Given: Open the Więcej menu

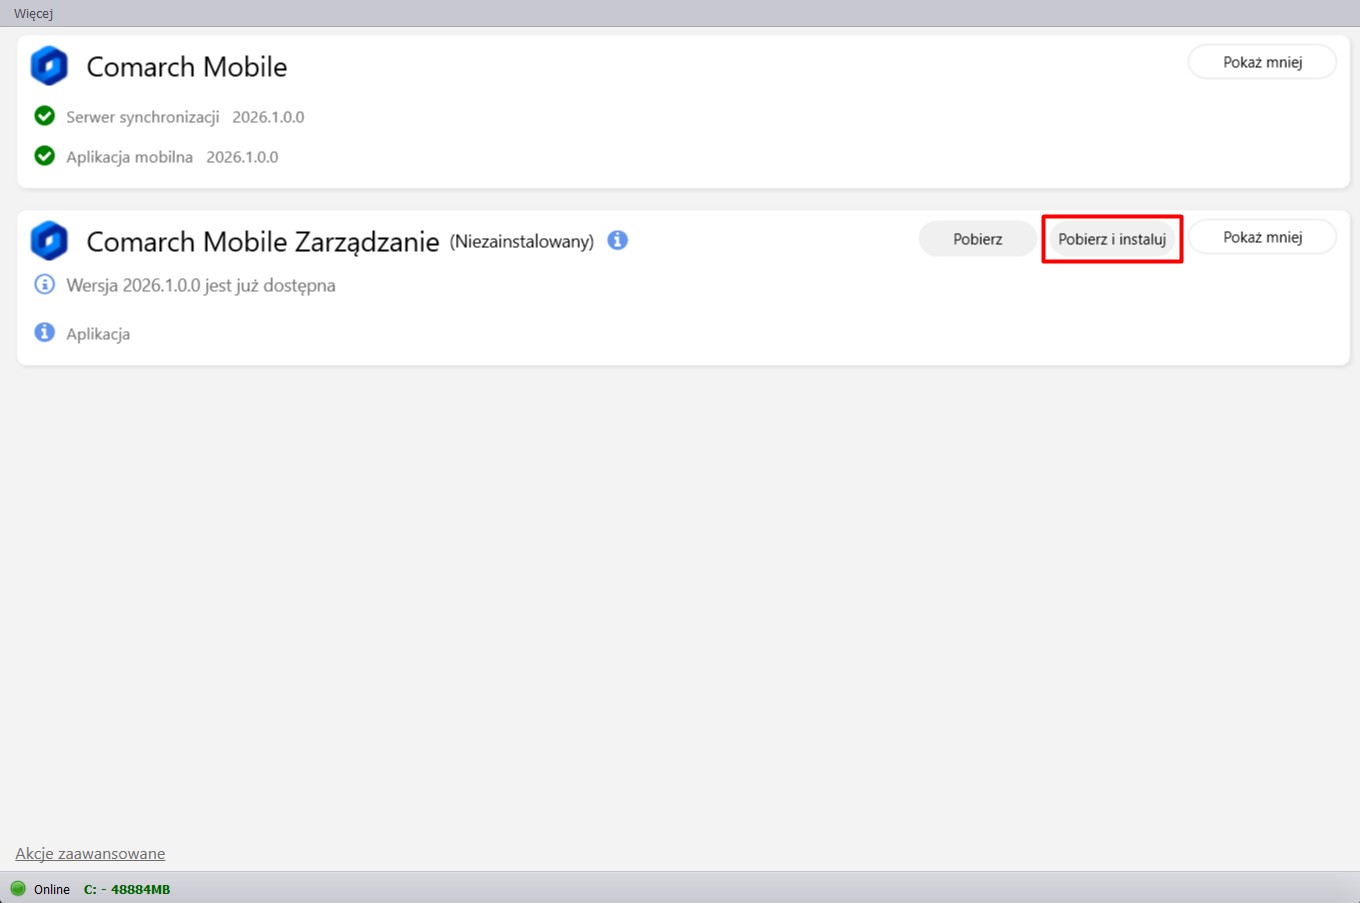Looking at the screenshot, I should pos(33,13).
